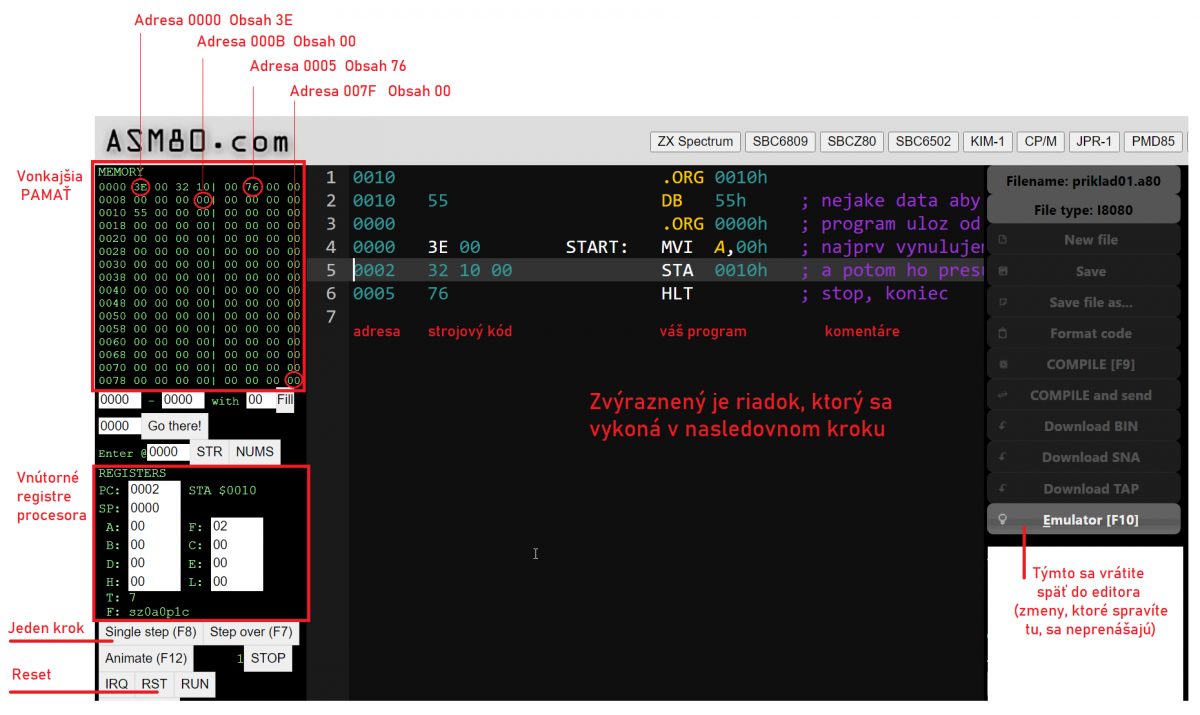Click the page icon beside New file
This screenshot has height=715, width=1200.
coord(1002,240)
